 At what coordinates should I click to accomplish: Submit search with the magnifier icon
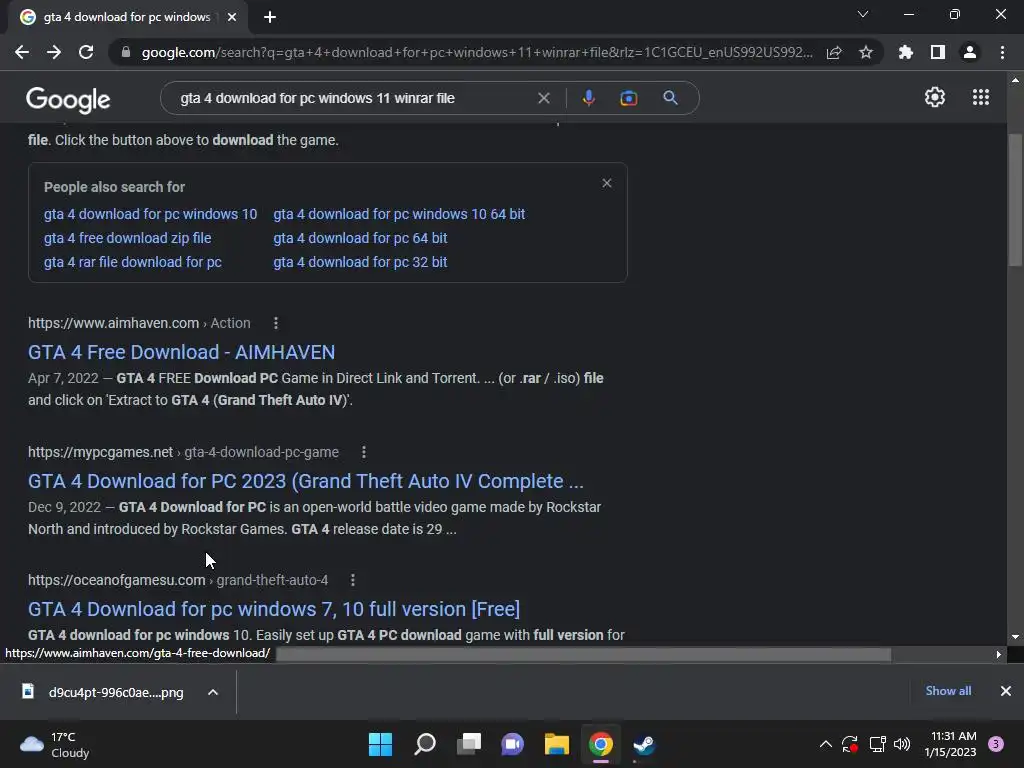[x=670, y=98]
